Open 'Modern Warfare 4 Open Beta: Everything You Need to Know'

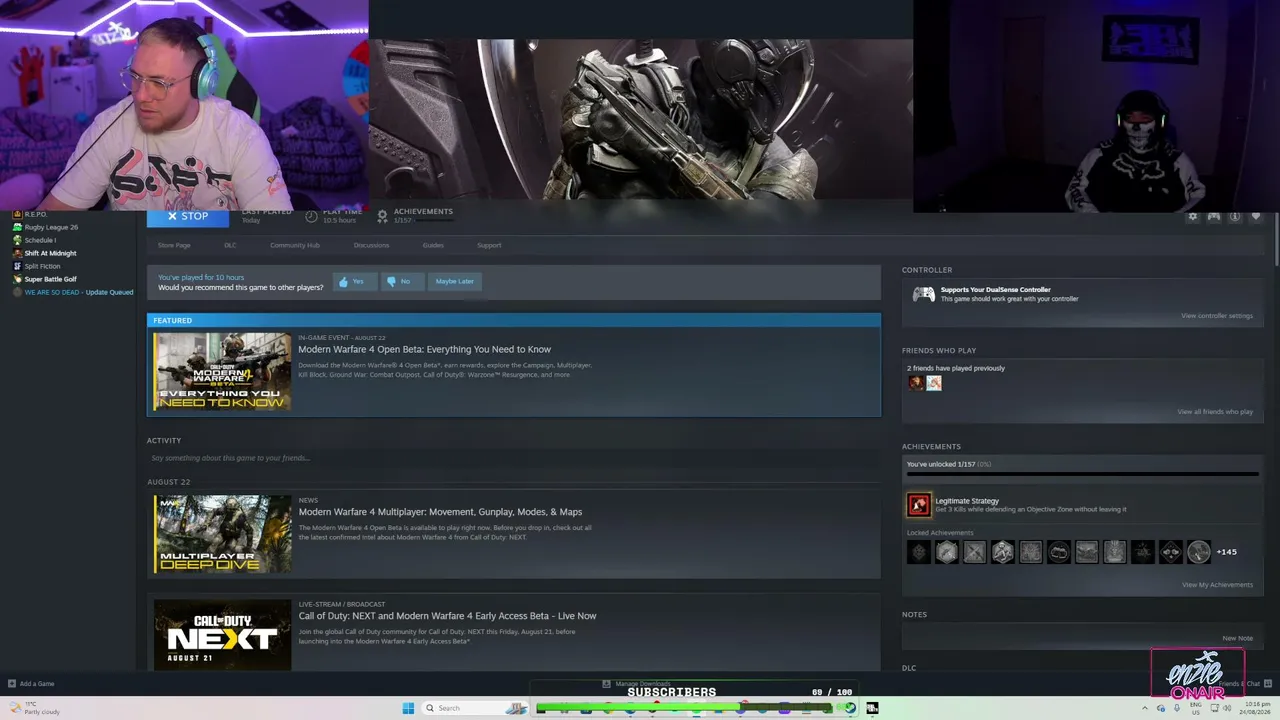point(425,349)
